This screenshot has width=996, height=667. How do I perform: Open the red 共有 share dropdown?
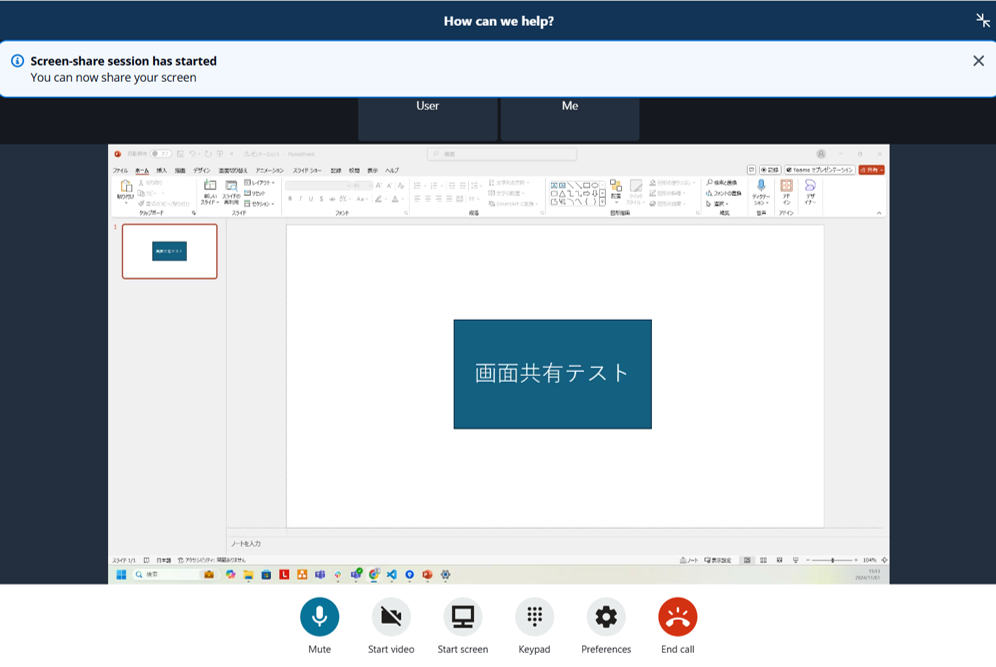click(872, 170)
